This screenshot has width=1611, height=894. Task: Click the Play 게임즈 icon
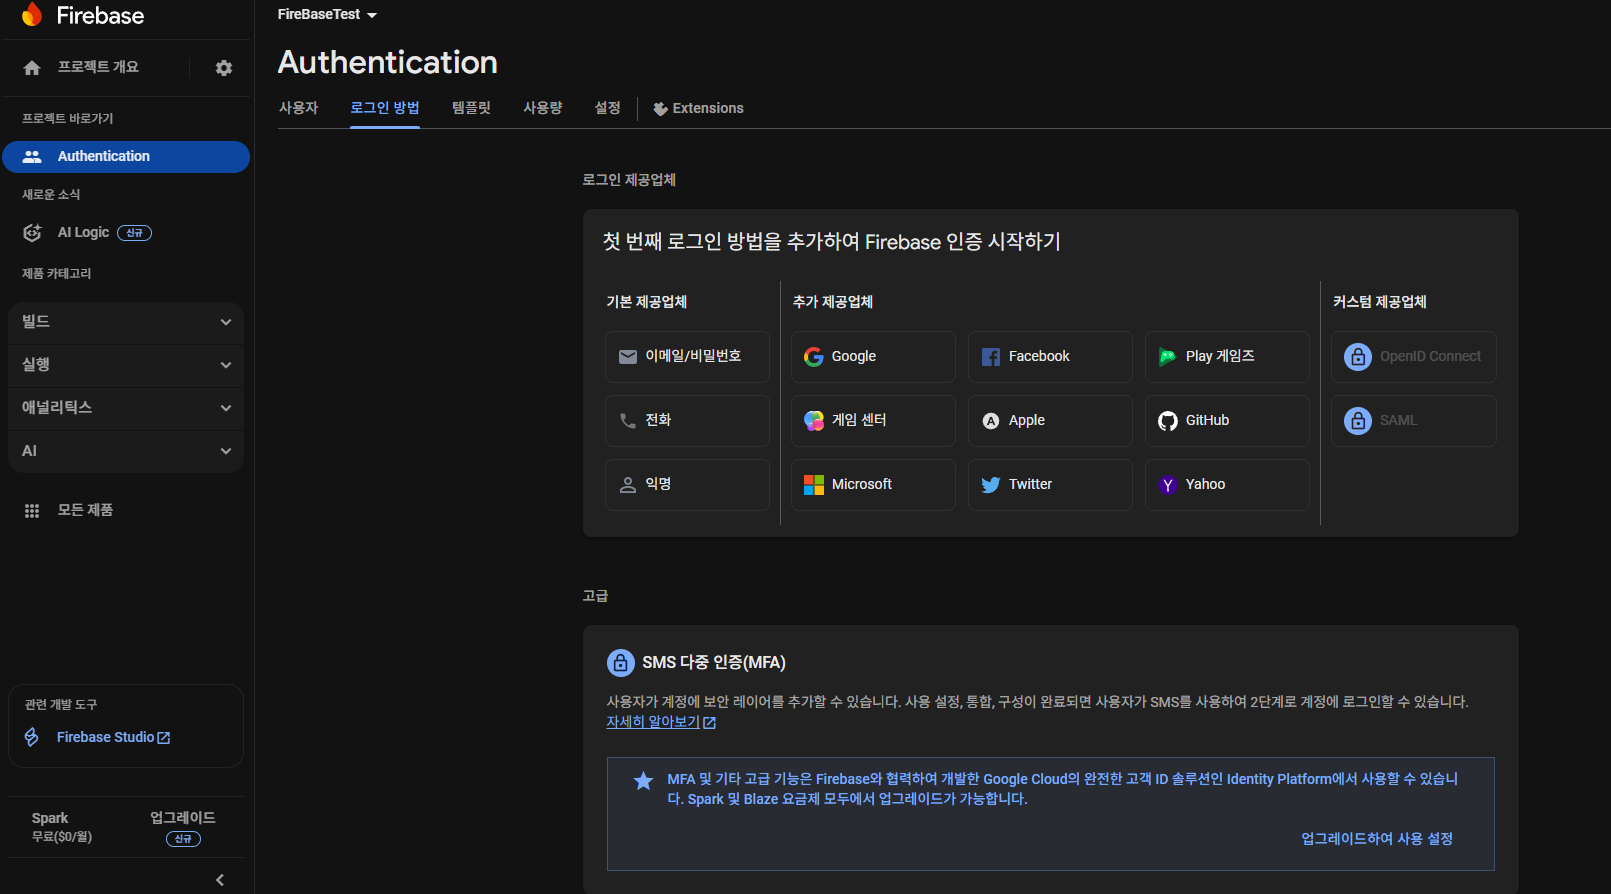pyautogui.click(x=1168, y=357)
